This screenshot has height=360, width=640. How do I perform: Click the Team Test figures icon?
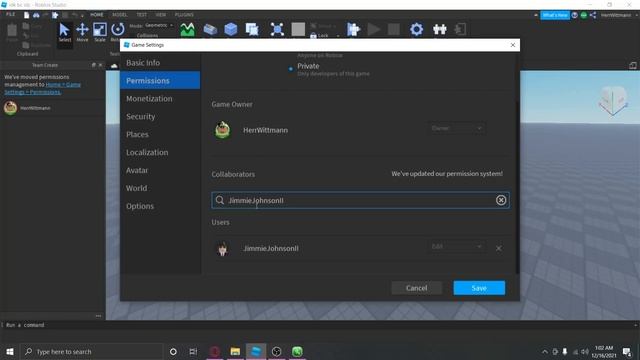pyautogui.click(x=439, y=29)
